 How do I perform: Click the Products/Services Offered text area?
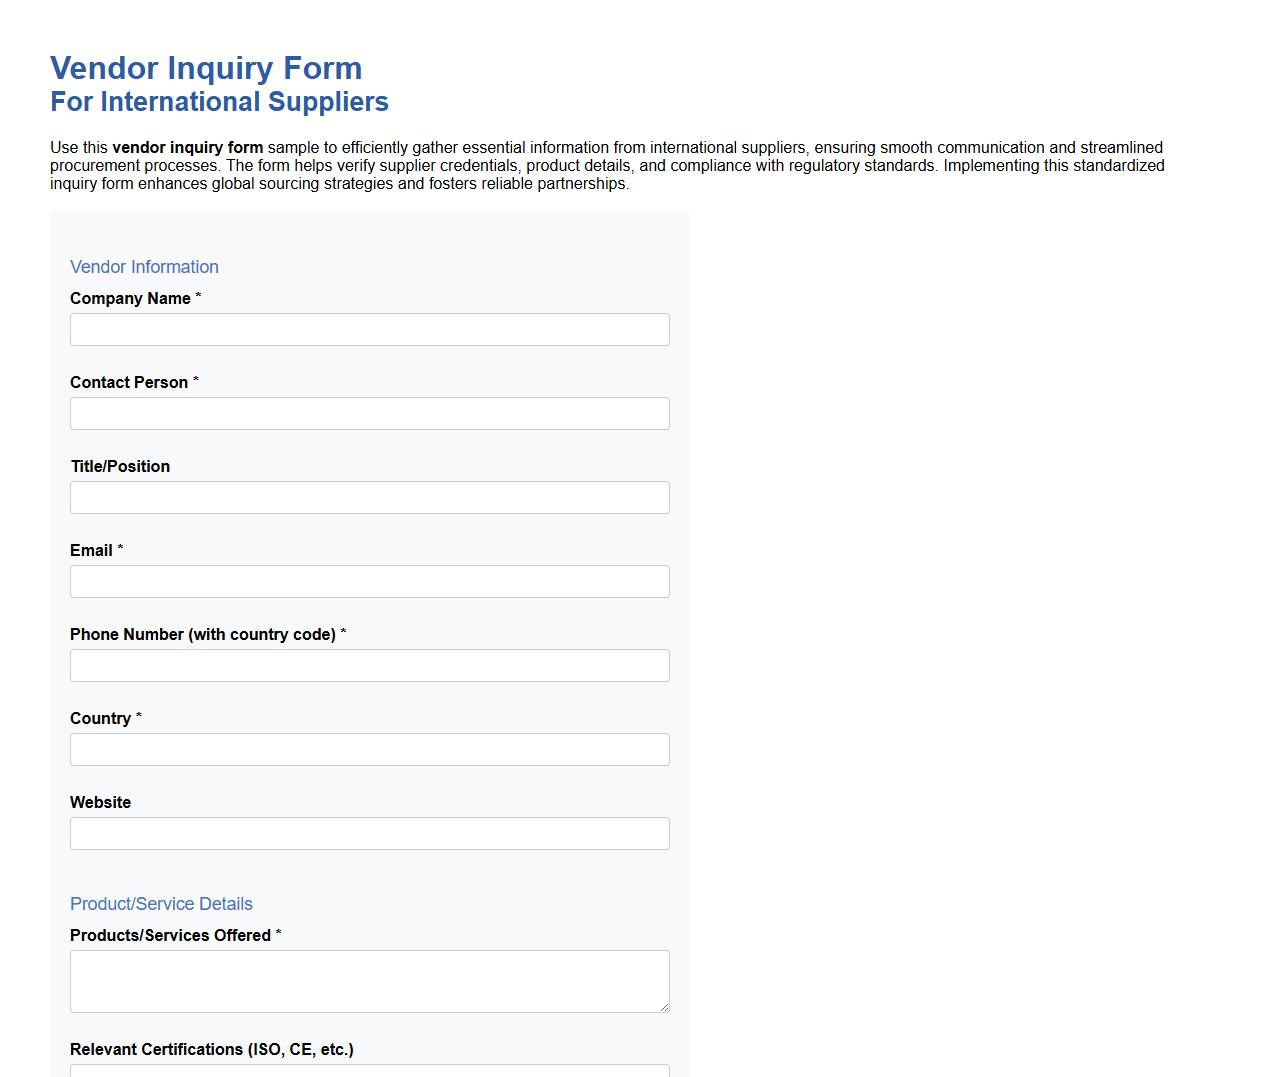click(x=369, y=981)
